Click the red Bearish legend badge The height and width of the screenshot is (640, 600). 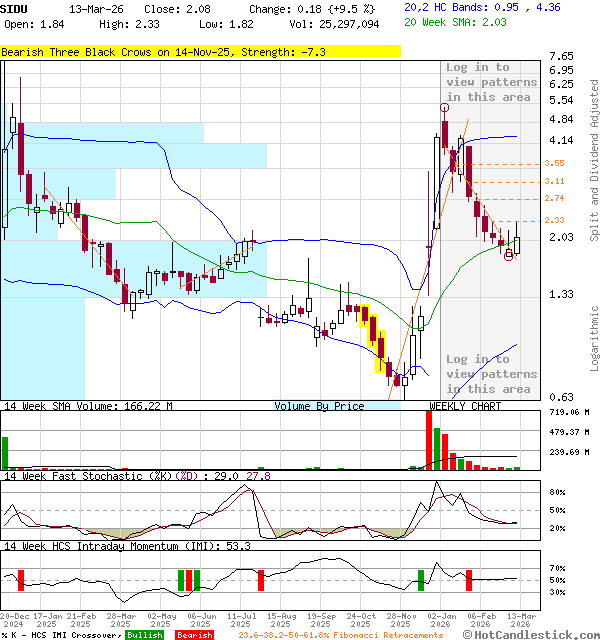pos(195,635)
